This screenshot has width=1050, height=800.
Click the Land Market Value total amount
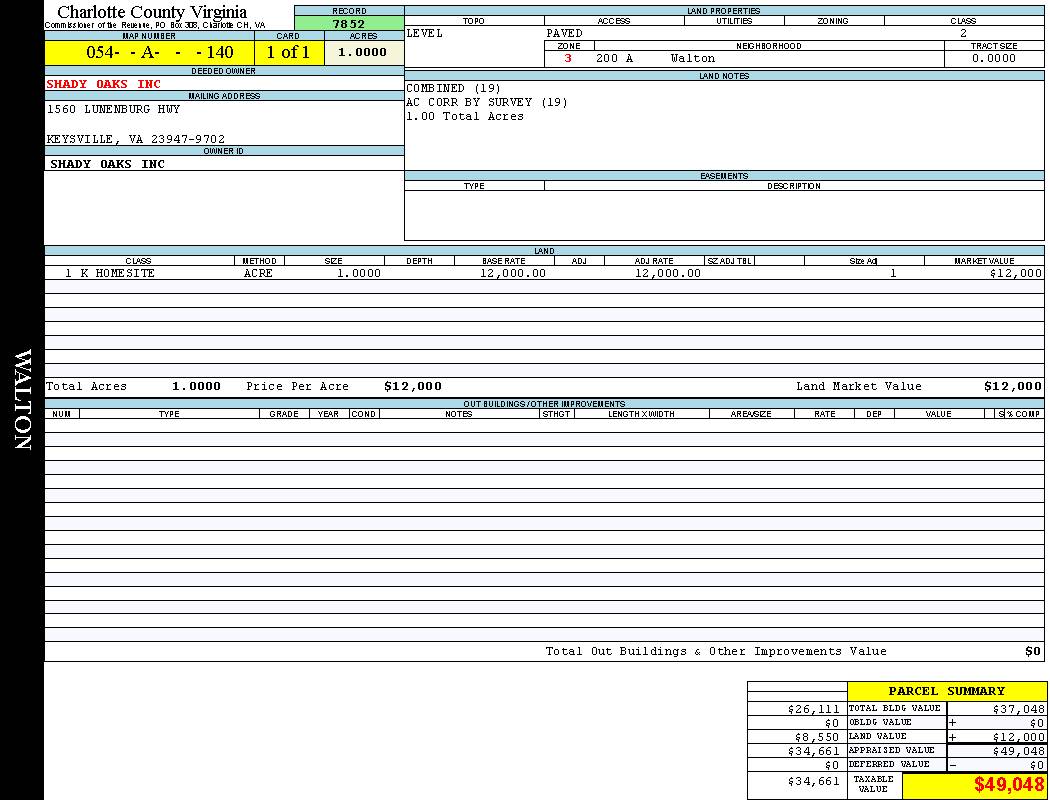point(1012,386)
